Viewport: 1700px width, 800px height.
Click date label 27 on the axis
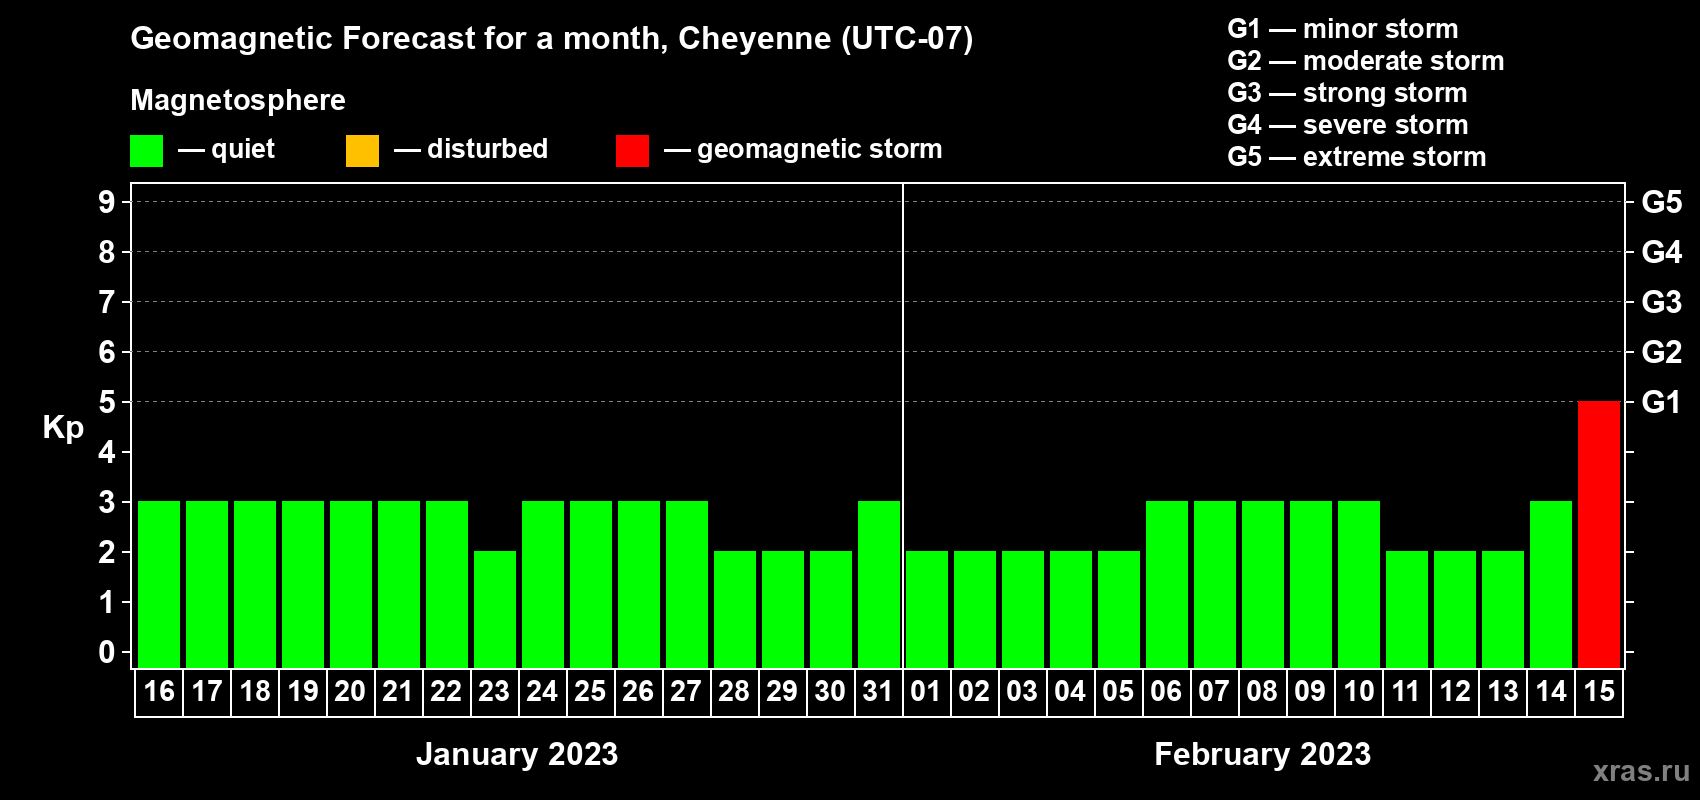coord(687,691)
